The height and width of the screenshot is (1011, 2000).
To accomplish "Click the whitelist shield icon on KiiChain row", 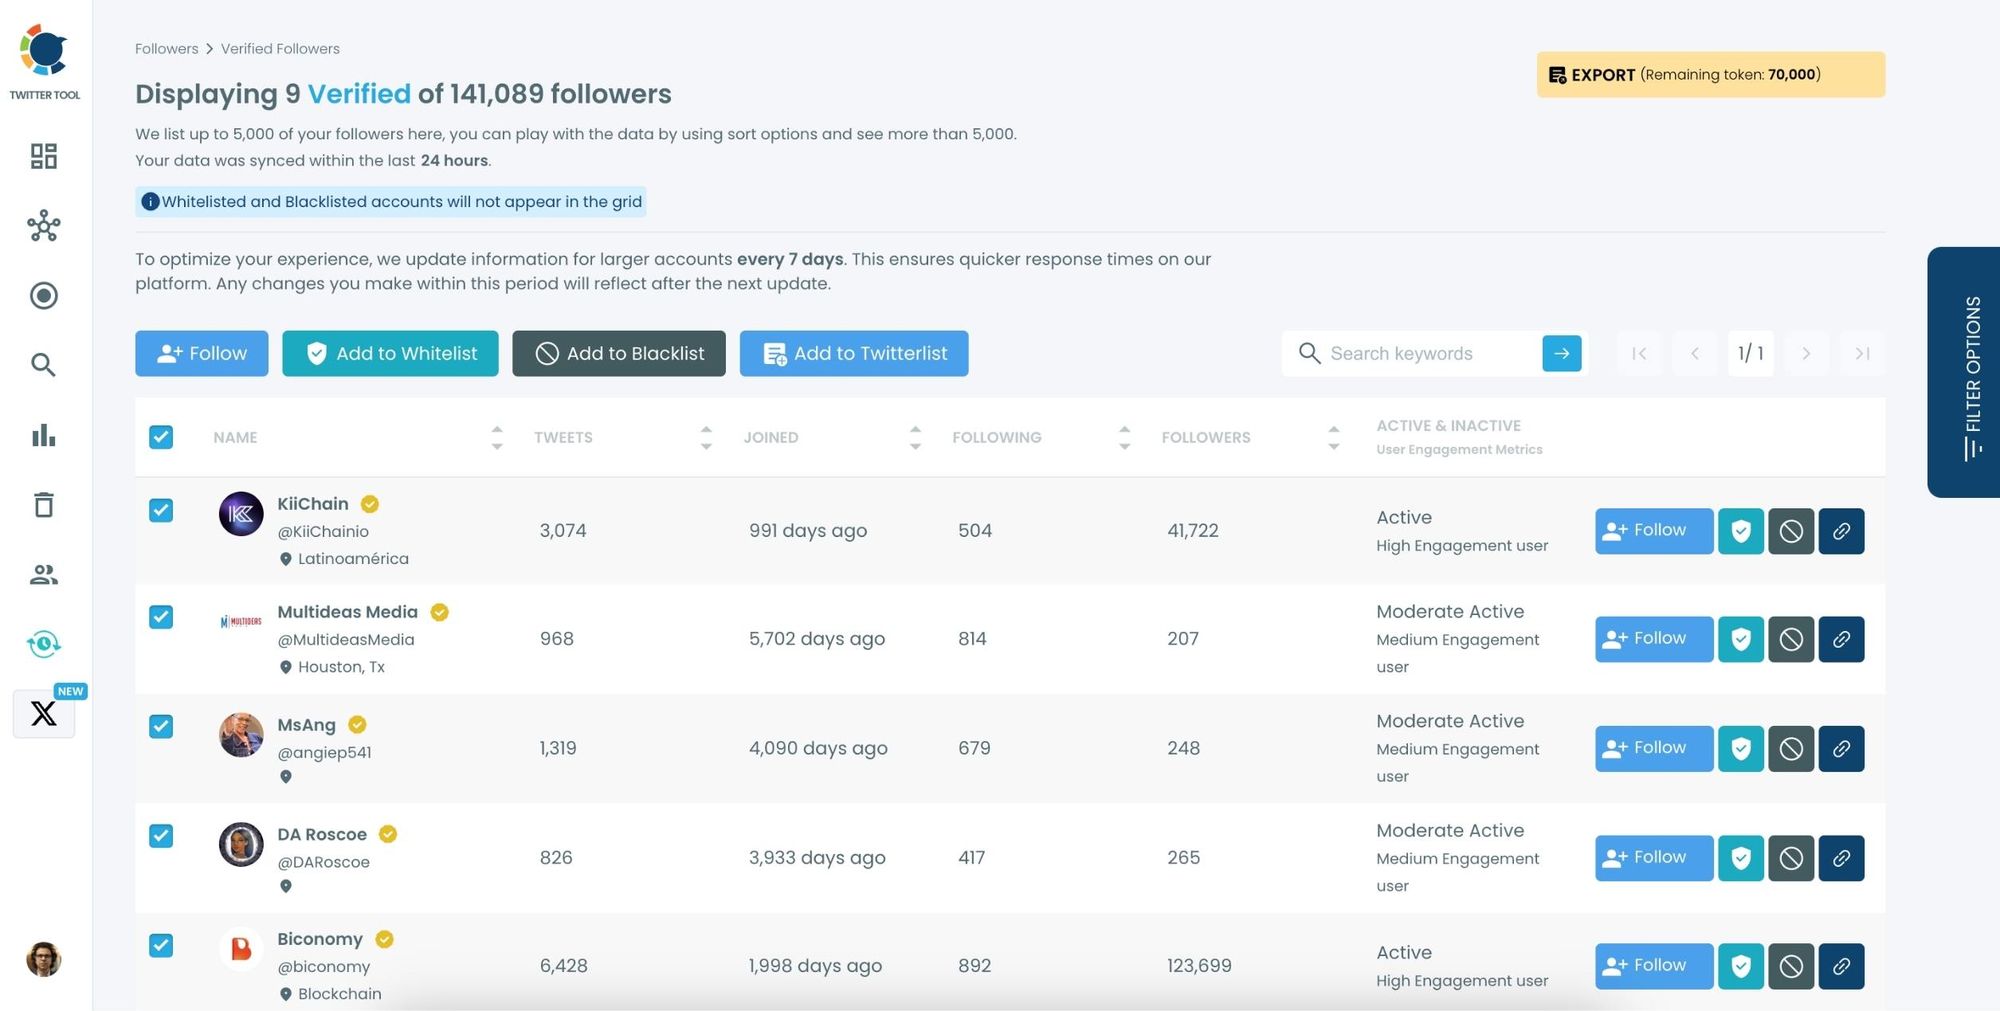I will tap(1740, 531).
